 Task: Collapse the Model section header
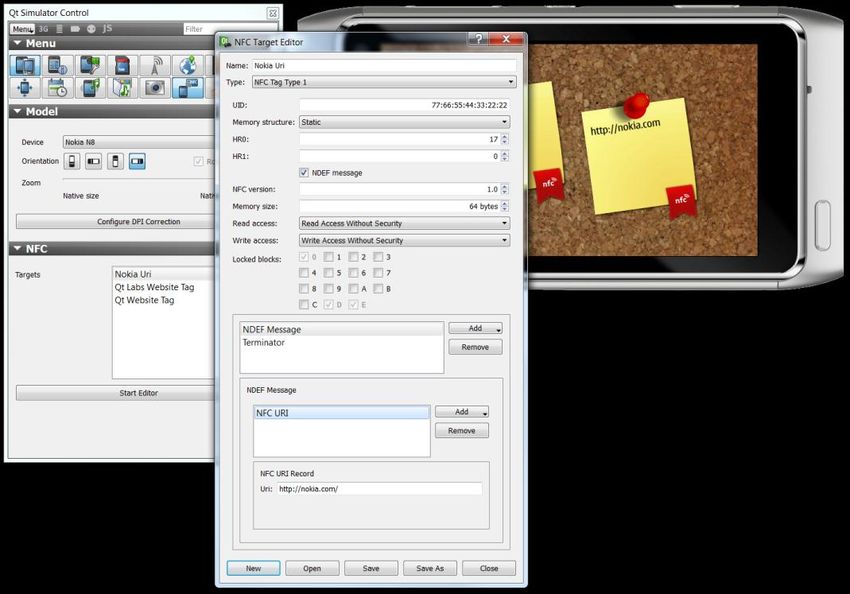pyautogui.click(x=112, y=112)
